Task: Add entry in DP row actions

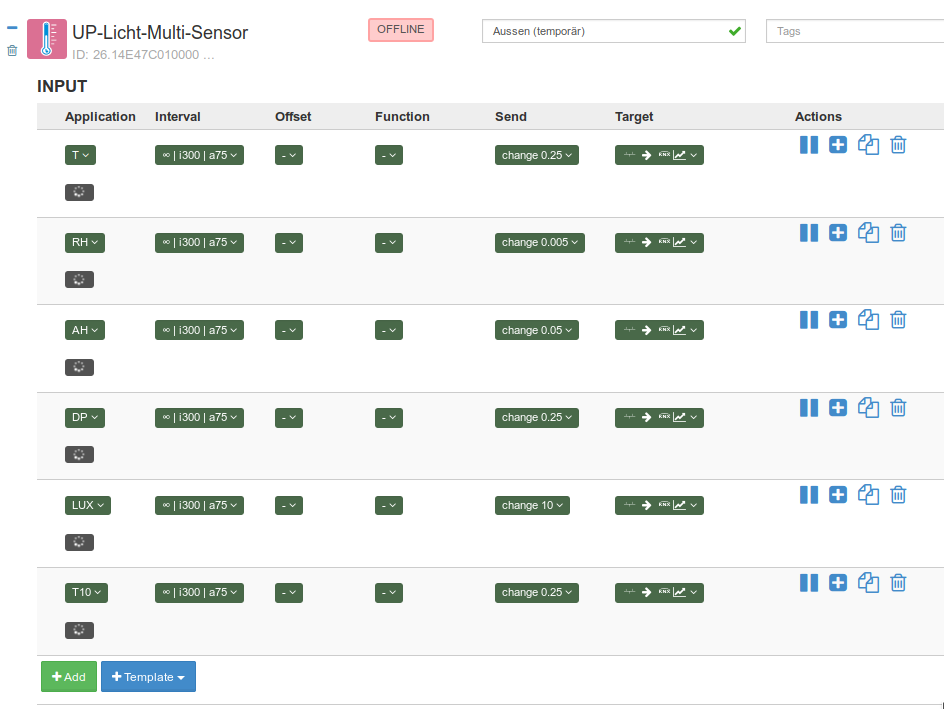Action: [837, 407]
